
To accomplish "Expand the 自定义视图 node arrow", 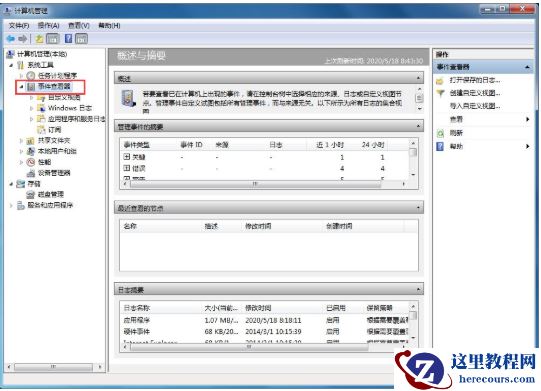I will (x=32, y=98).
